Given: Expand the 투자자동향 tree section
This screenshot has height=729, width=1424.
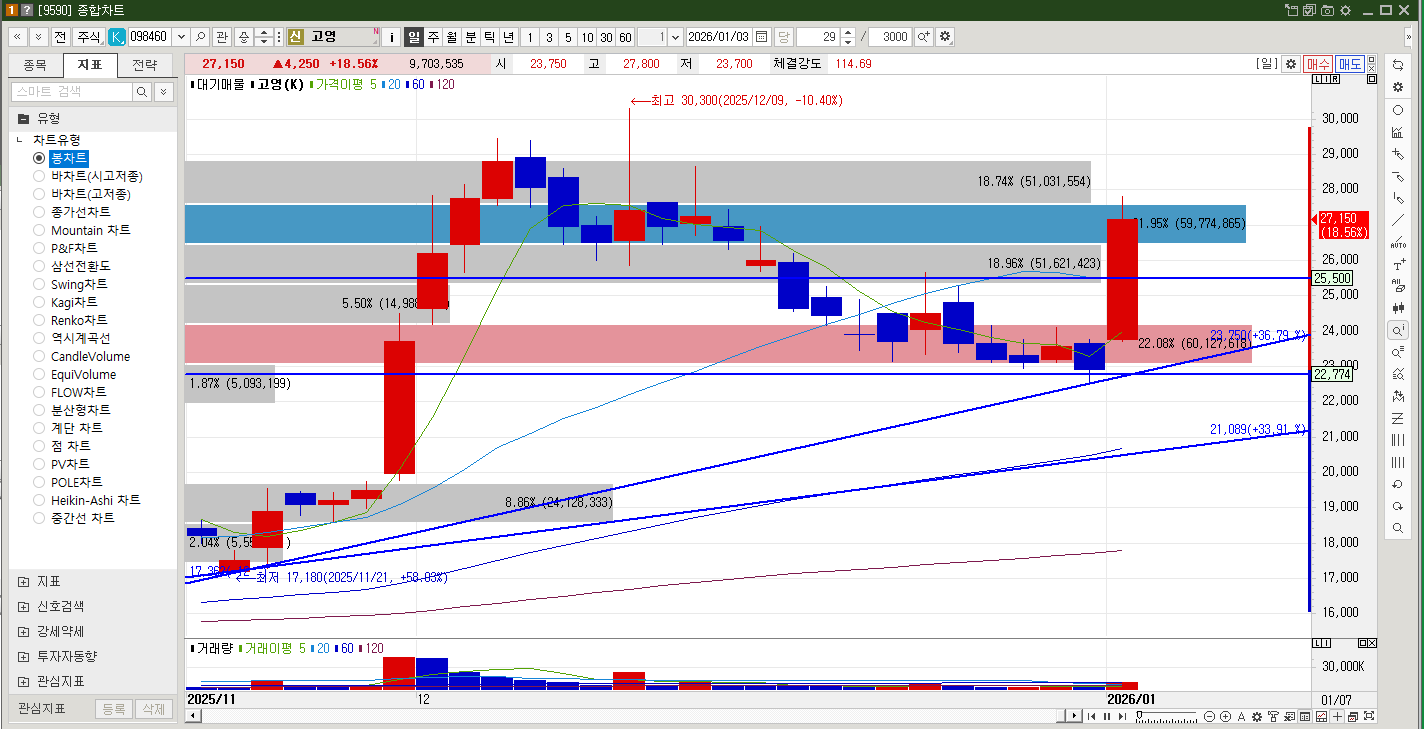Looking at the screenshot, I should (23, 656).
